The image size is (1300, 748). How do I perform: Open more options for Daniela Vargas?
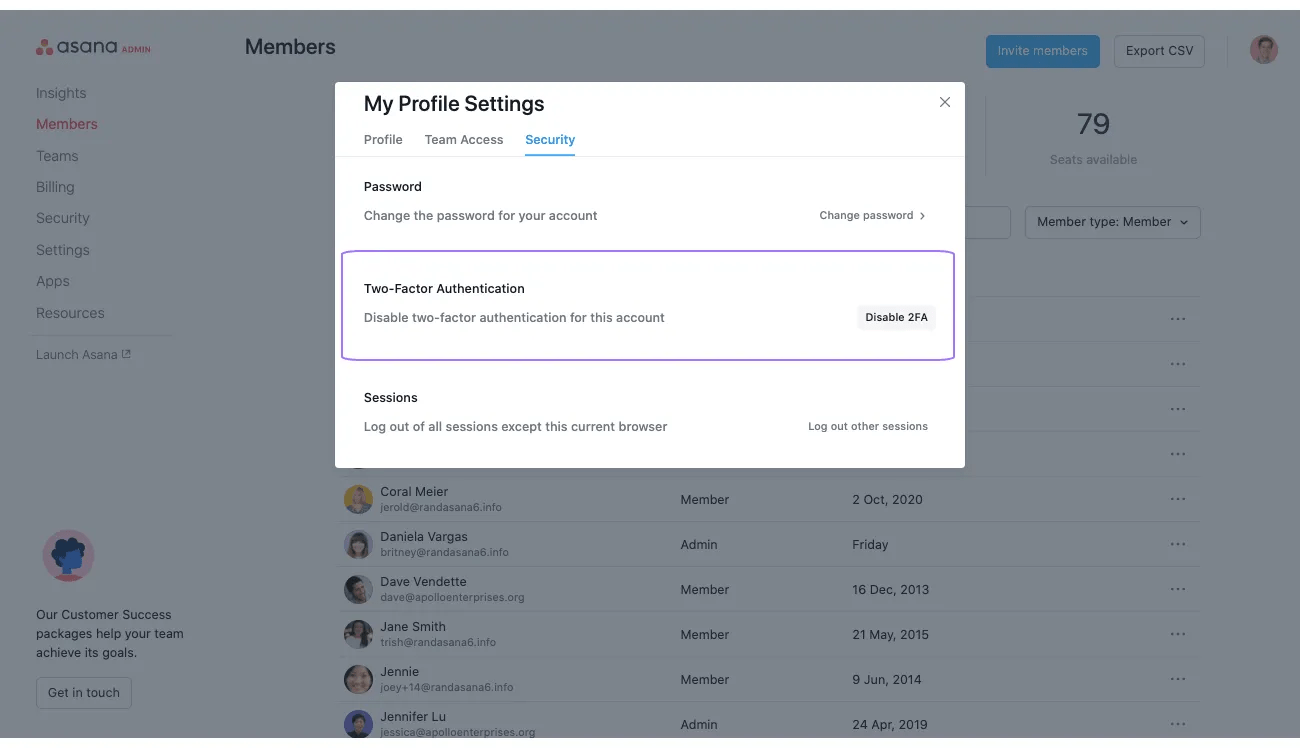(1177, 544)
